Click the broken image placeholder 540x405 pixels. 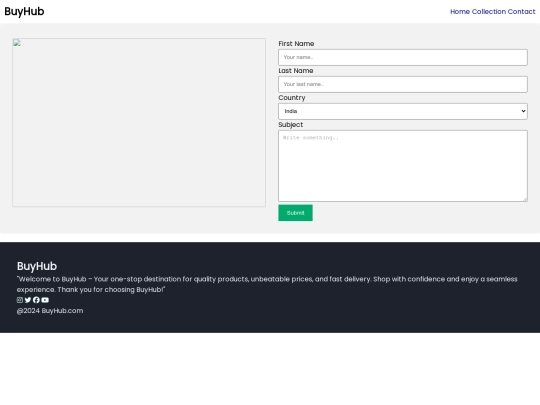click(139, 122)
